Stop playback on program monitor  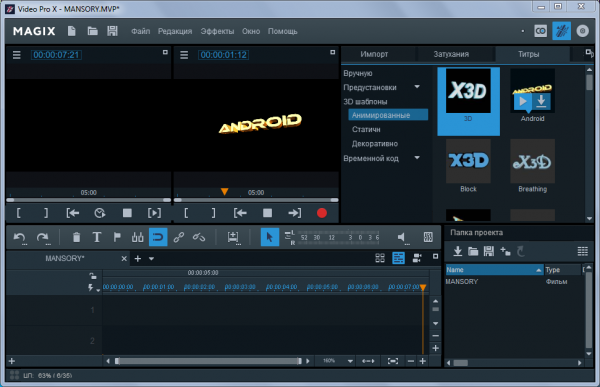[x=267, y=213]
